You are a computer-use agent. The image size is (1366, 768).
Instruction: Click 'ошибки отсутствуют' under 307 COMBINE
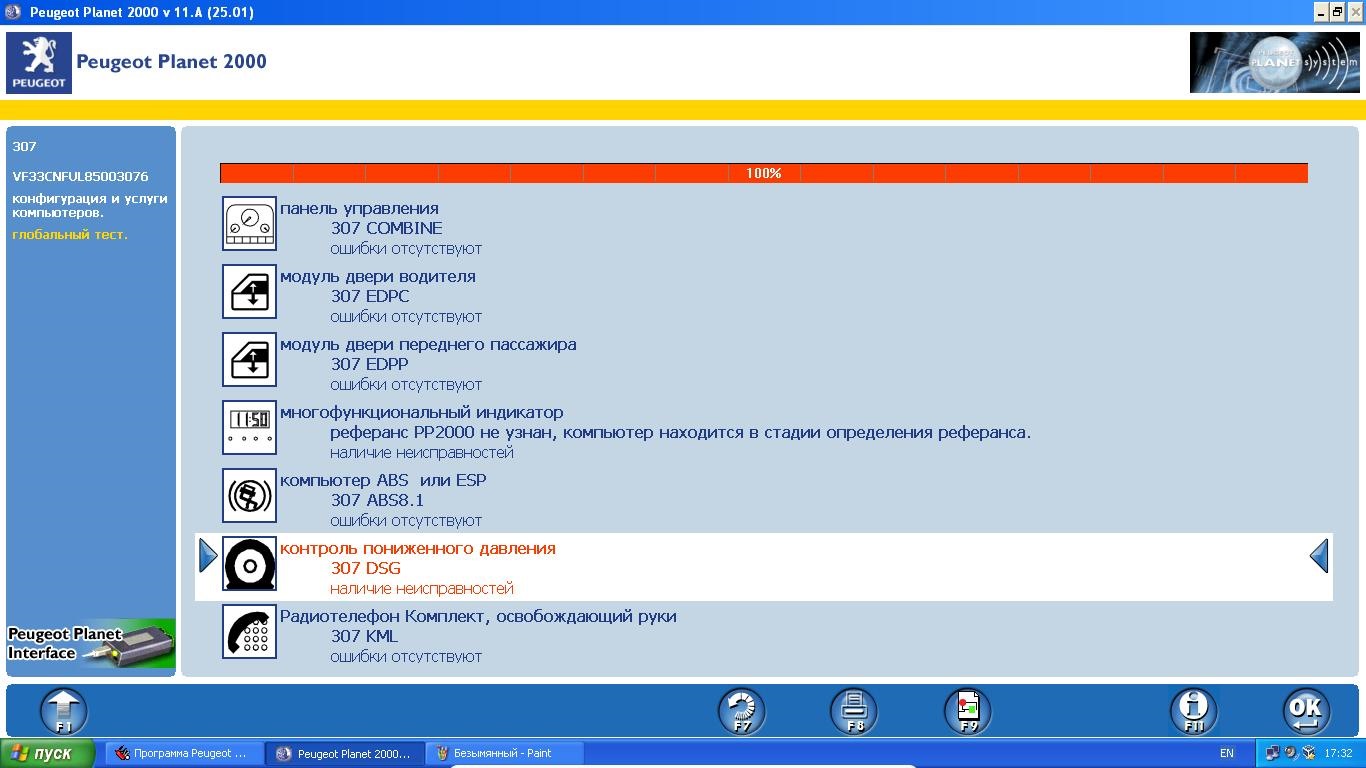[x=406, y=248]
